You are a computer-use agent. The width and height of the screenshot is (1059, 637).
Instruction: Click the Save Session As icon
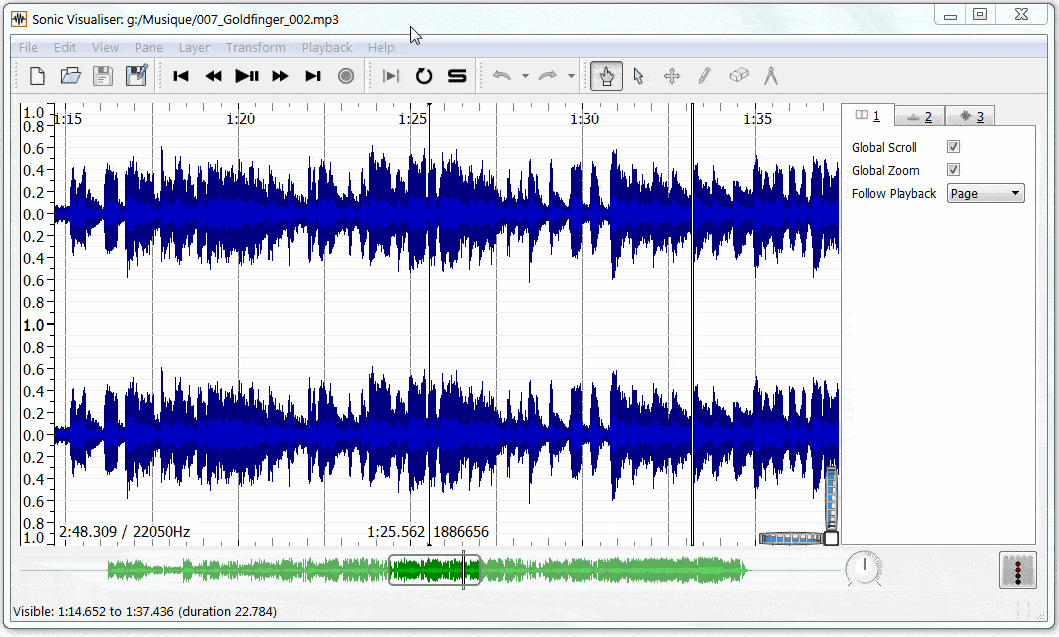coord(136,75)
